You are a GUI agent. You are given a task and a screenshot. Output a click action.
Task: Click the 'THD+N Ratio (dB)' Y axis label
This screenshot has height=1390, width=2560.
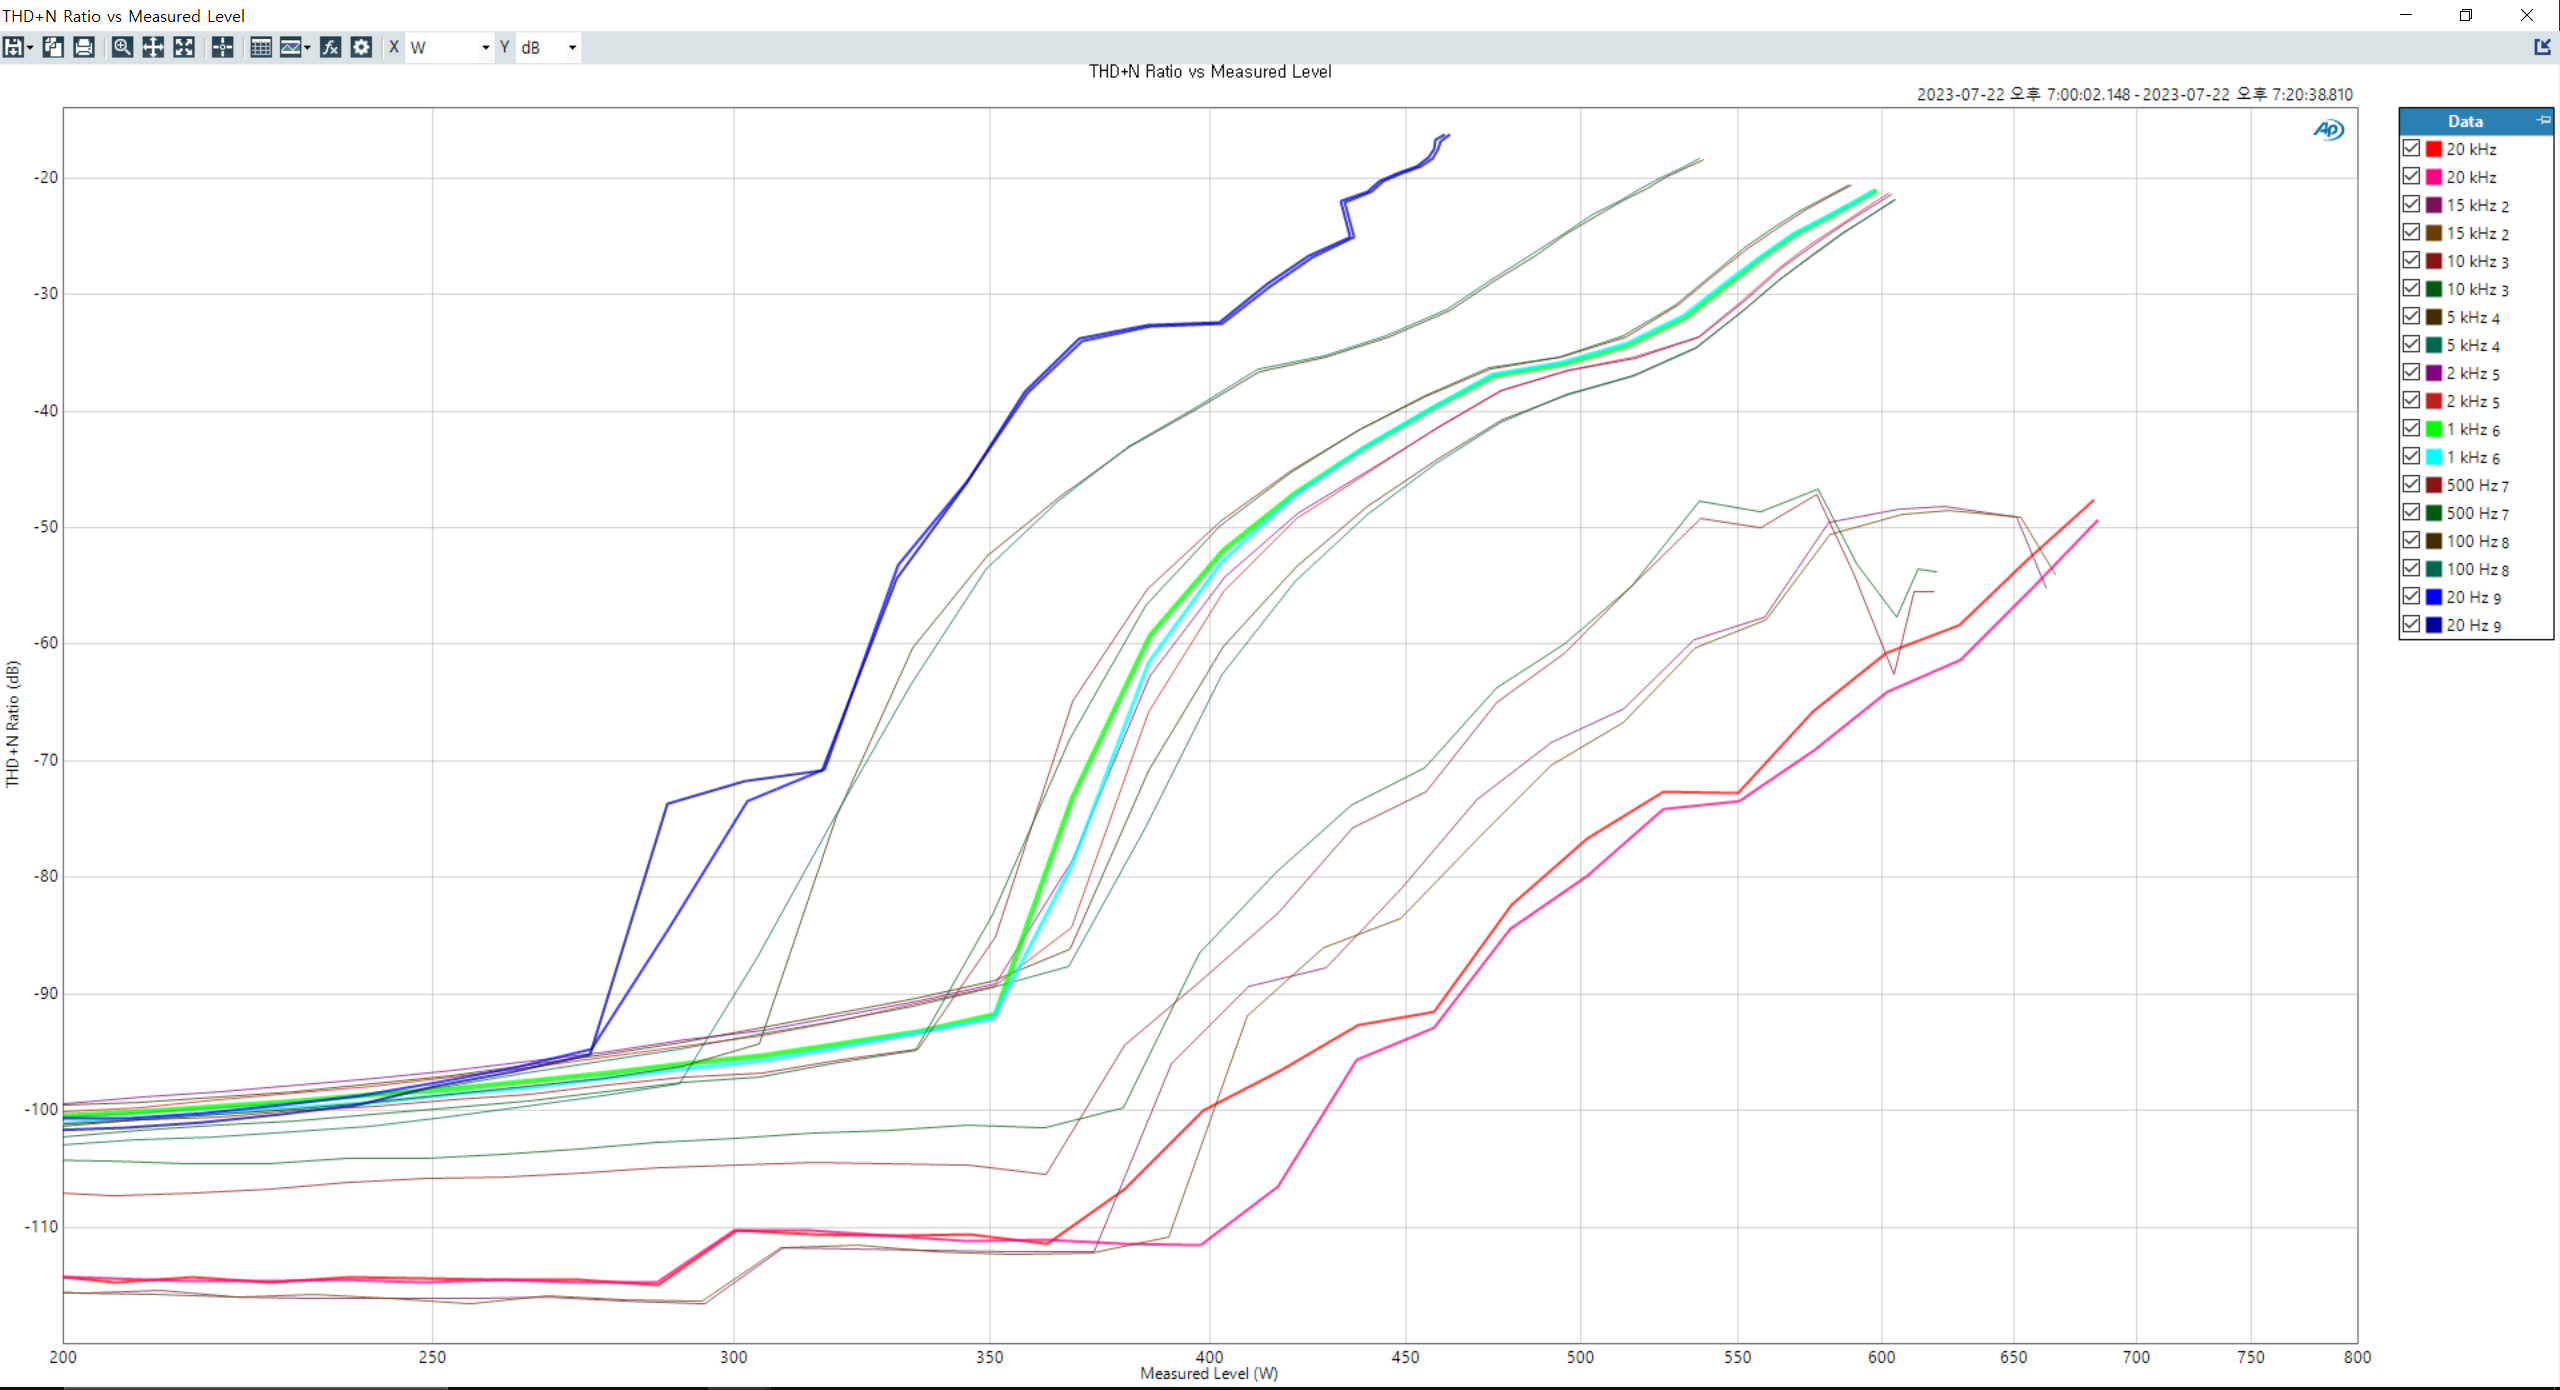click(x=12, y=723)
